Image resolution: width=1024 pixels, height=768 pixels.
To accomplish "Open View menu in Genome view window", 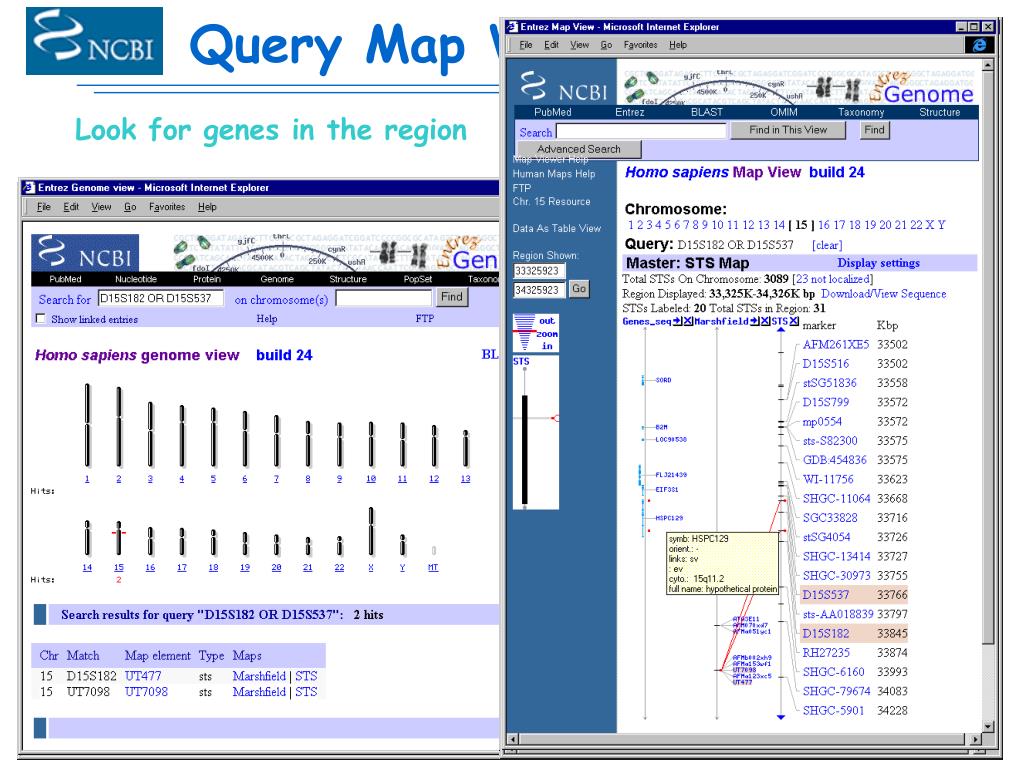I will (101, 207).
